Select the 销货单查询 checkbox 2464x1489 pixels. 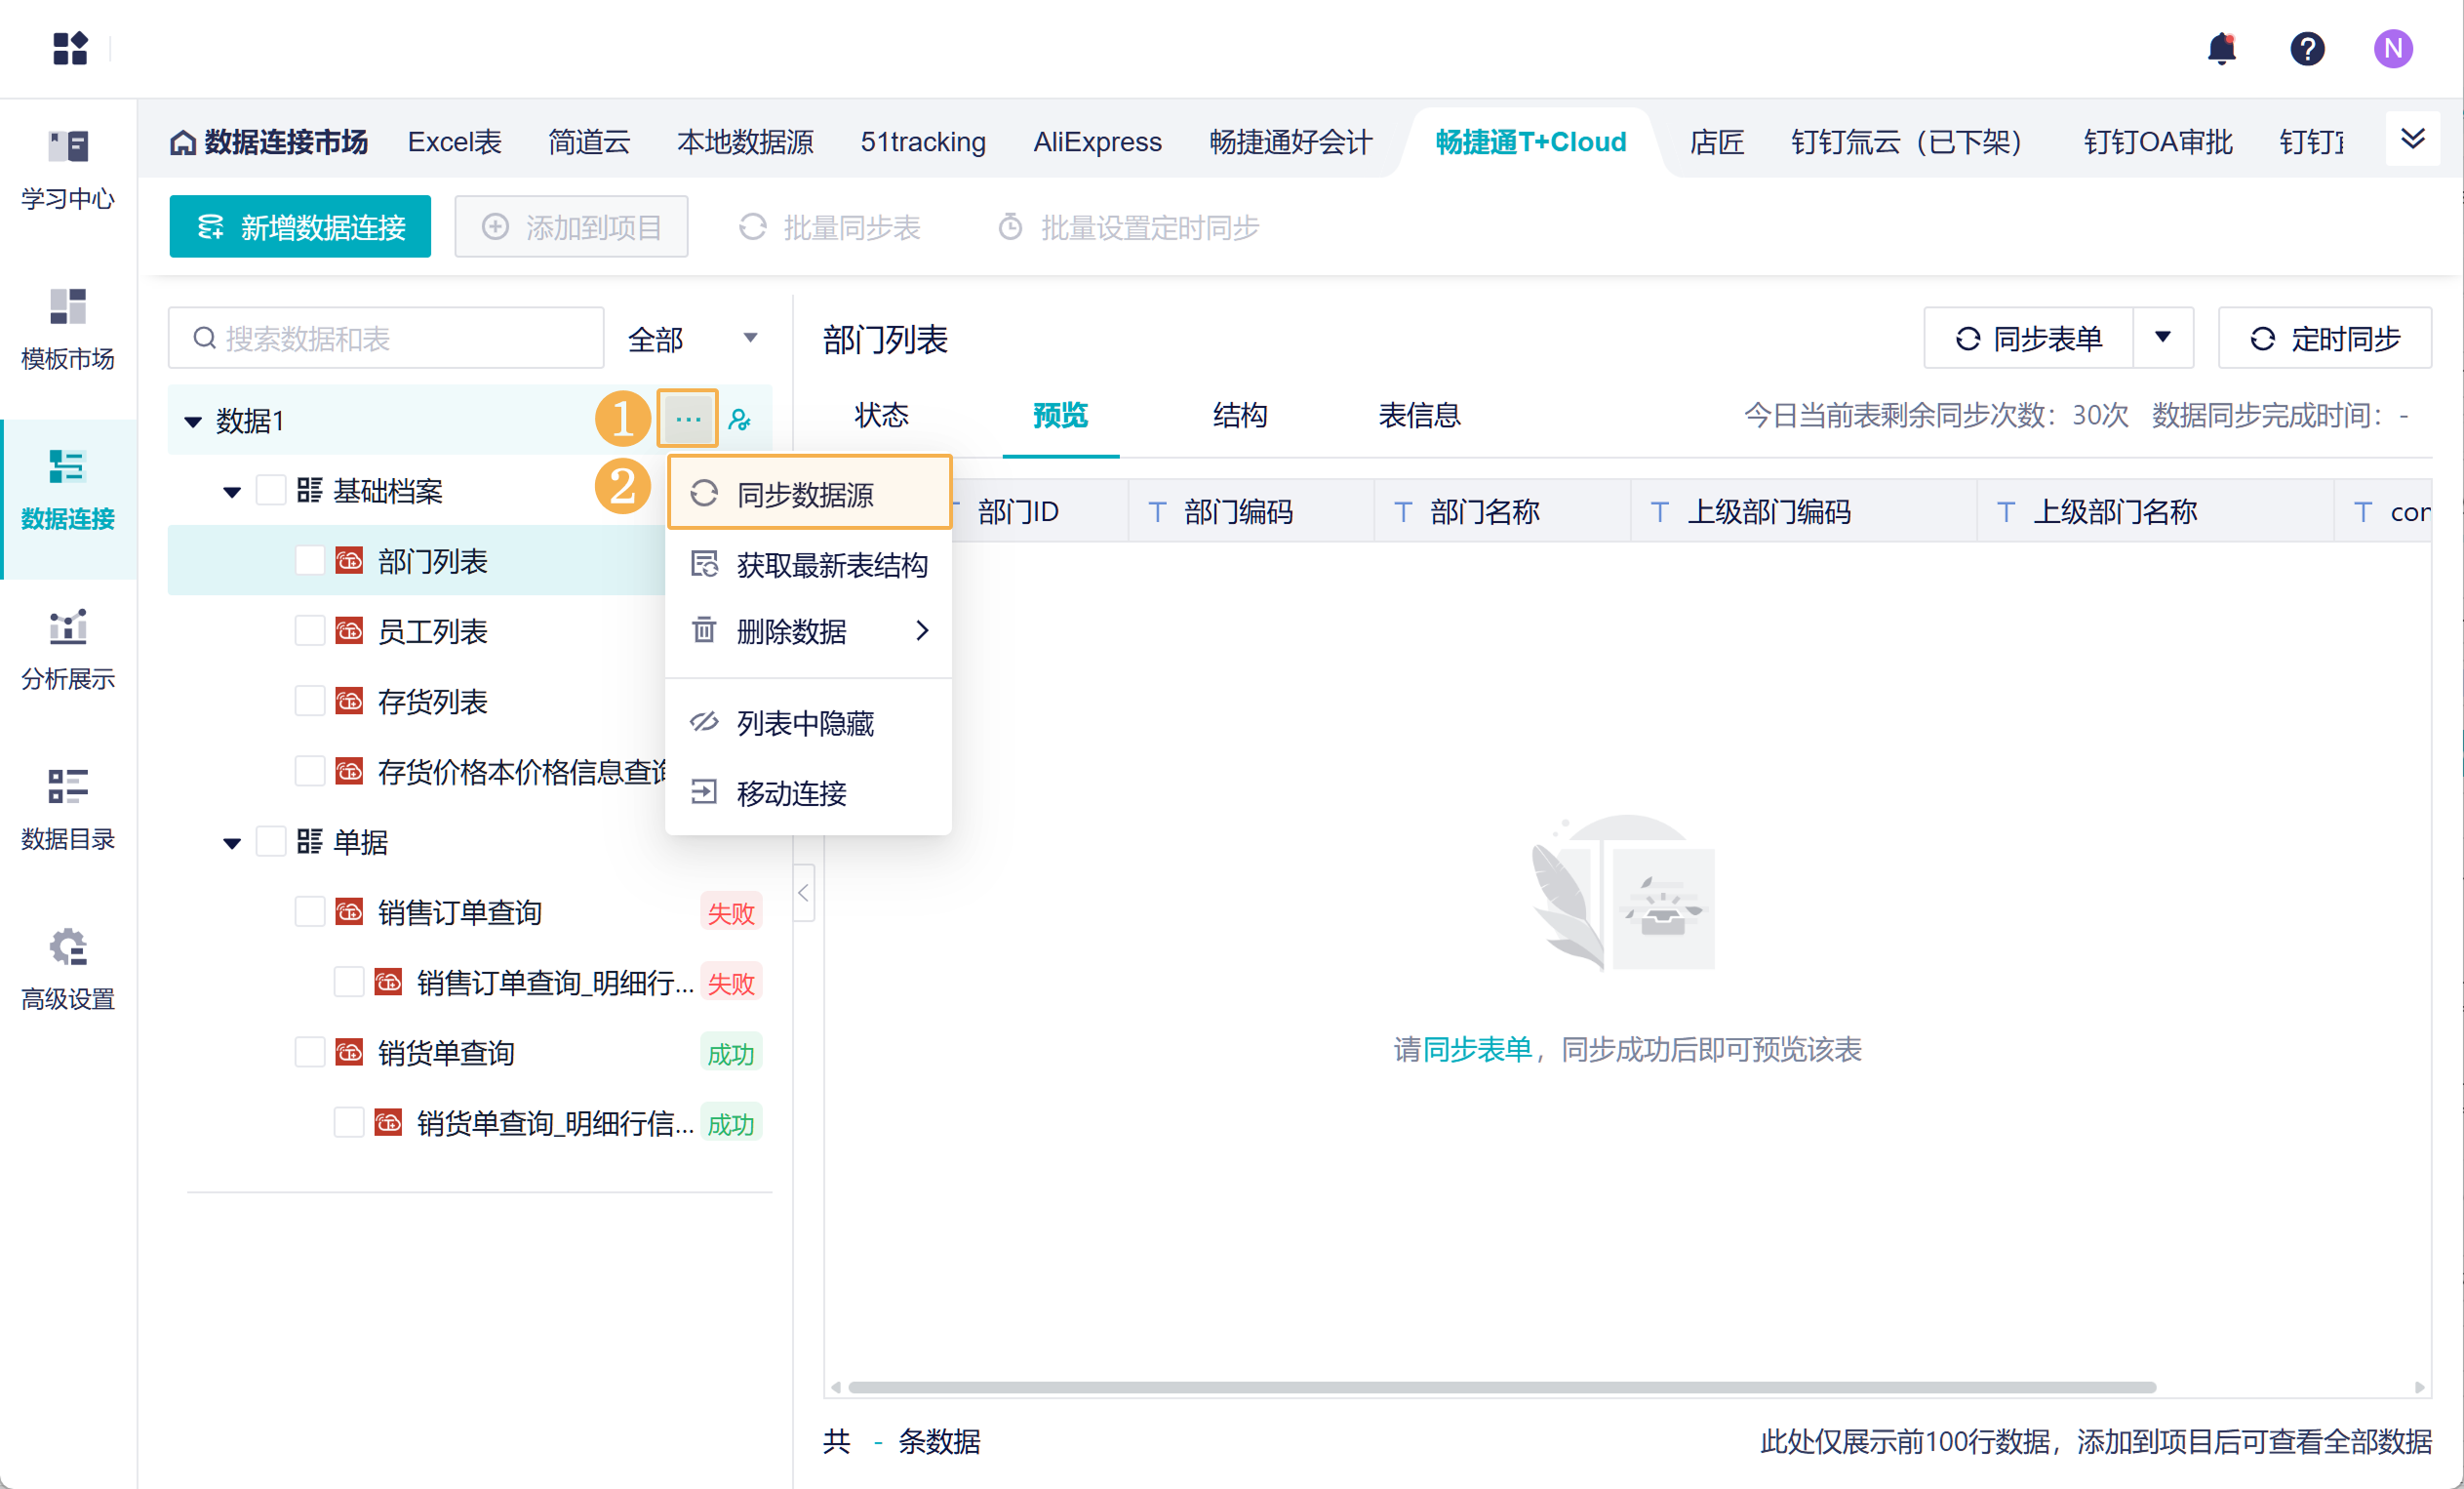point(310,1052)
